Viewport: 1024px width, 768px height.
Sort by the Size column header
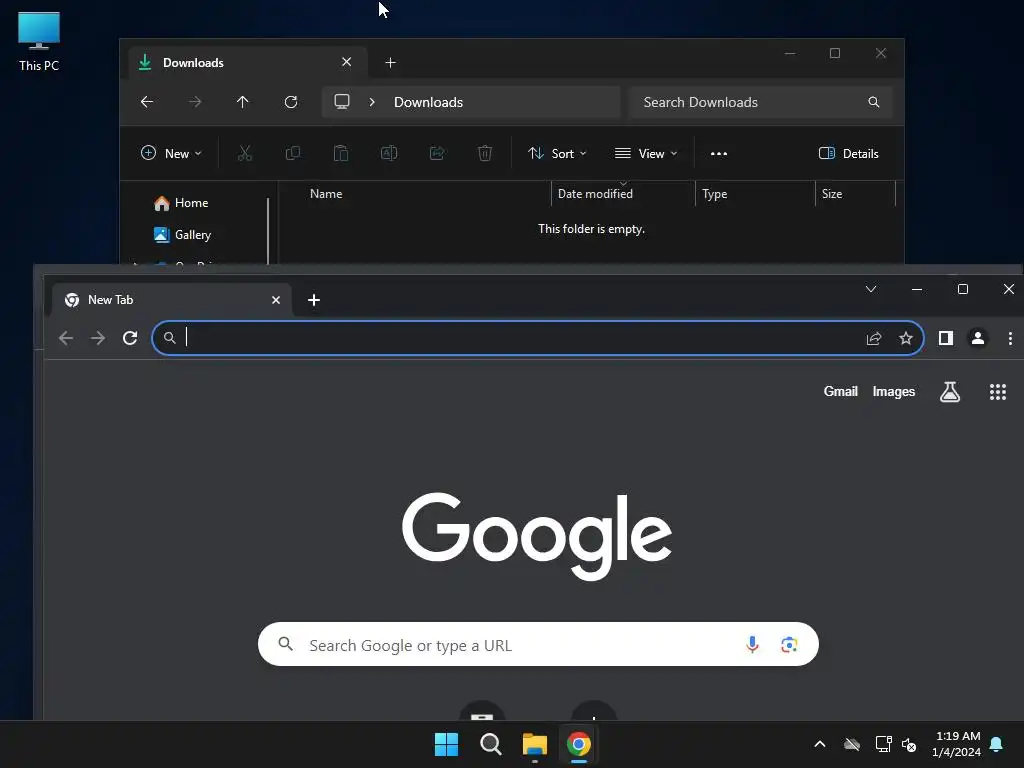coord(831,194)
